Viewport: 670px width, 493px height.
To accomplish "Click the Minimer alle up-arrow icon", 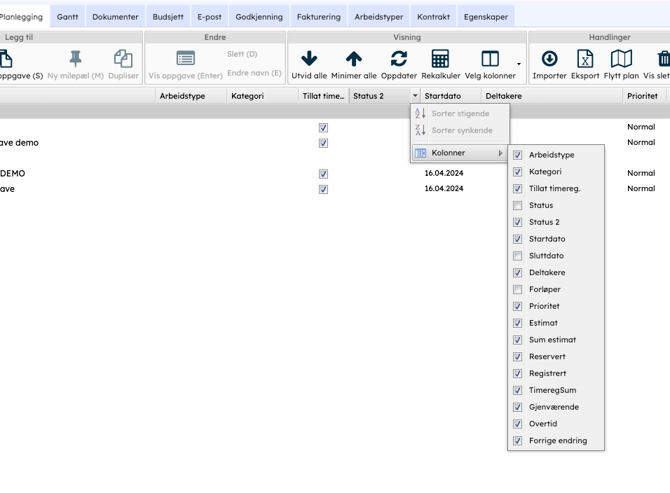I will pyautogui.click(x=354, y=59).
